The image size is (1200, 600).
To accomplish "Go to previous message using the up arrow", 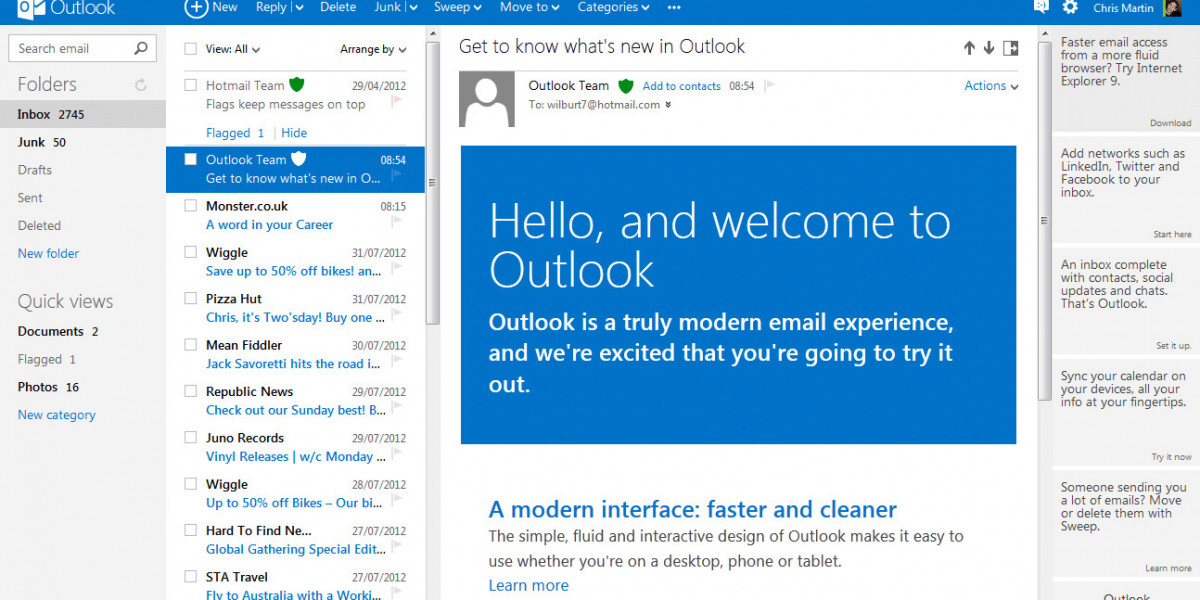I will tap(968, 47).
